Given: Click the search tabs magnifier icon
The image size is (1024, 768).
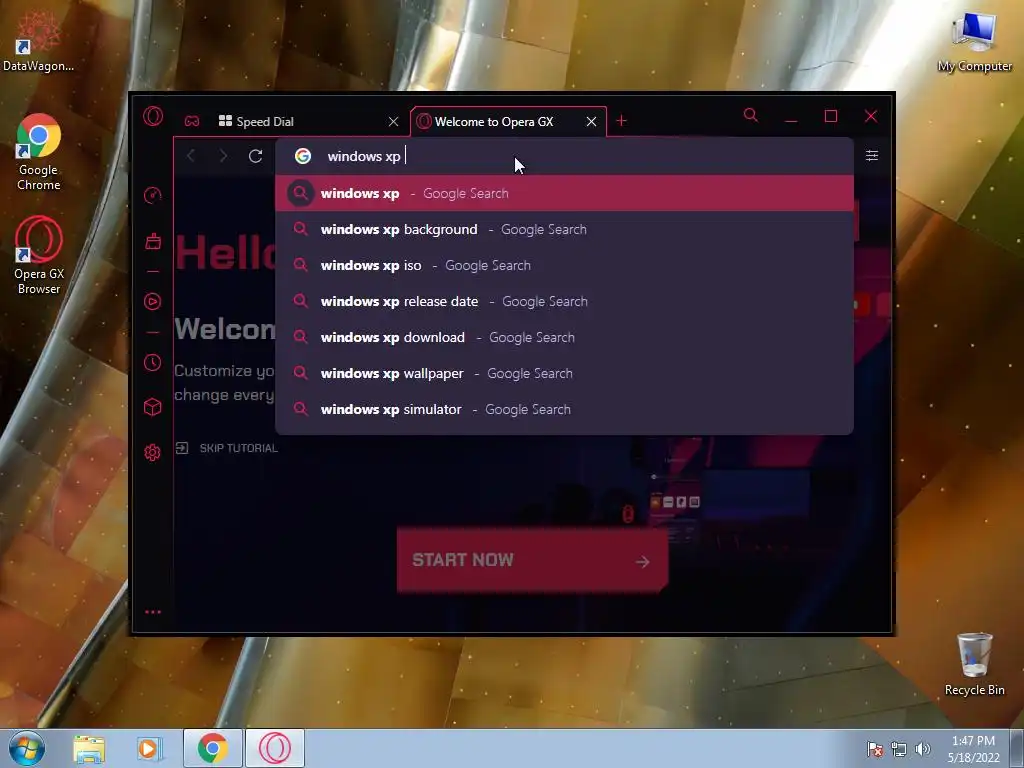Looking at the screenshot, I should click(751, 116).
